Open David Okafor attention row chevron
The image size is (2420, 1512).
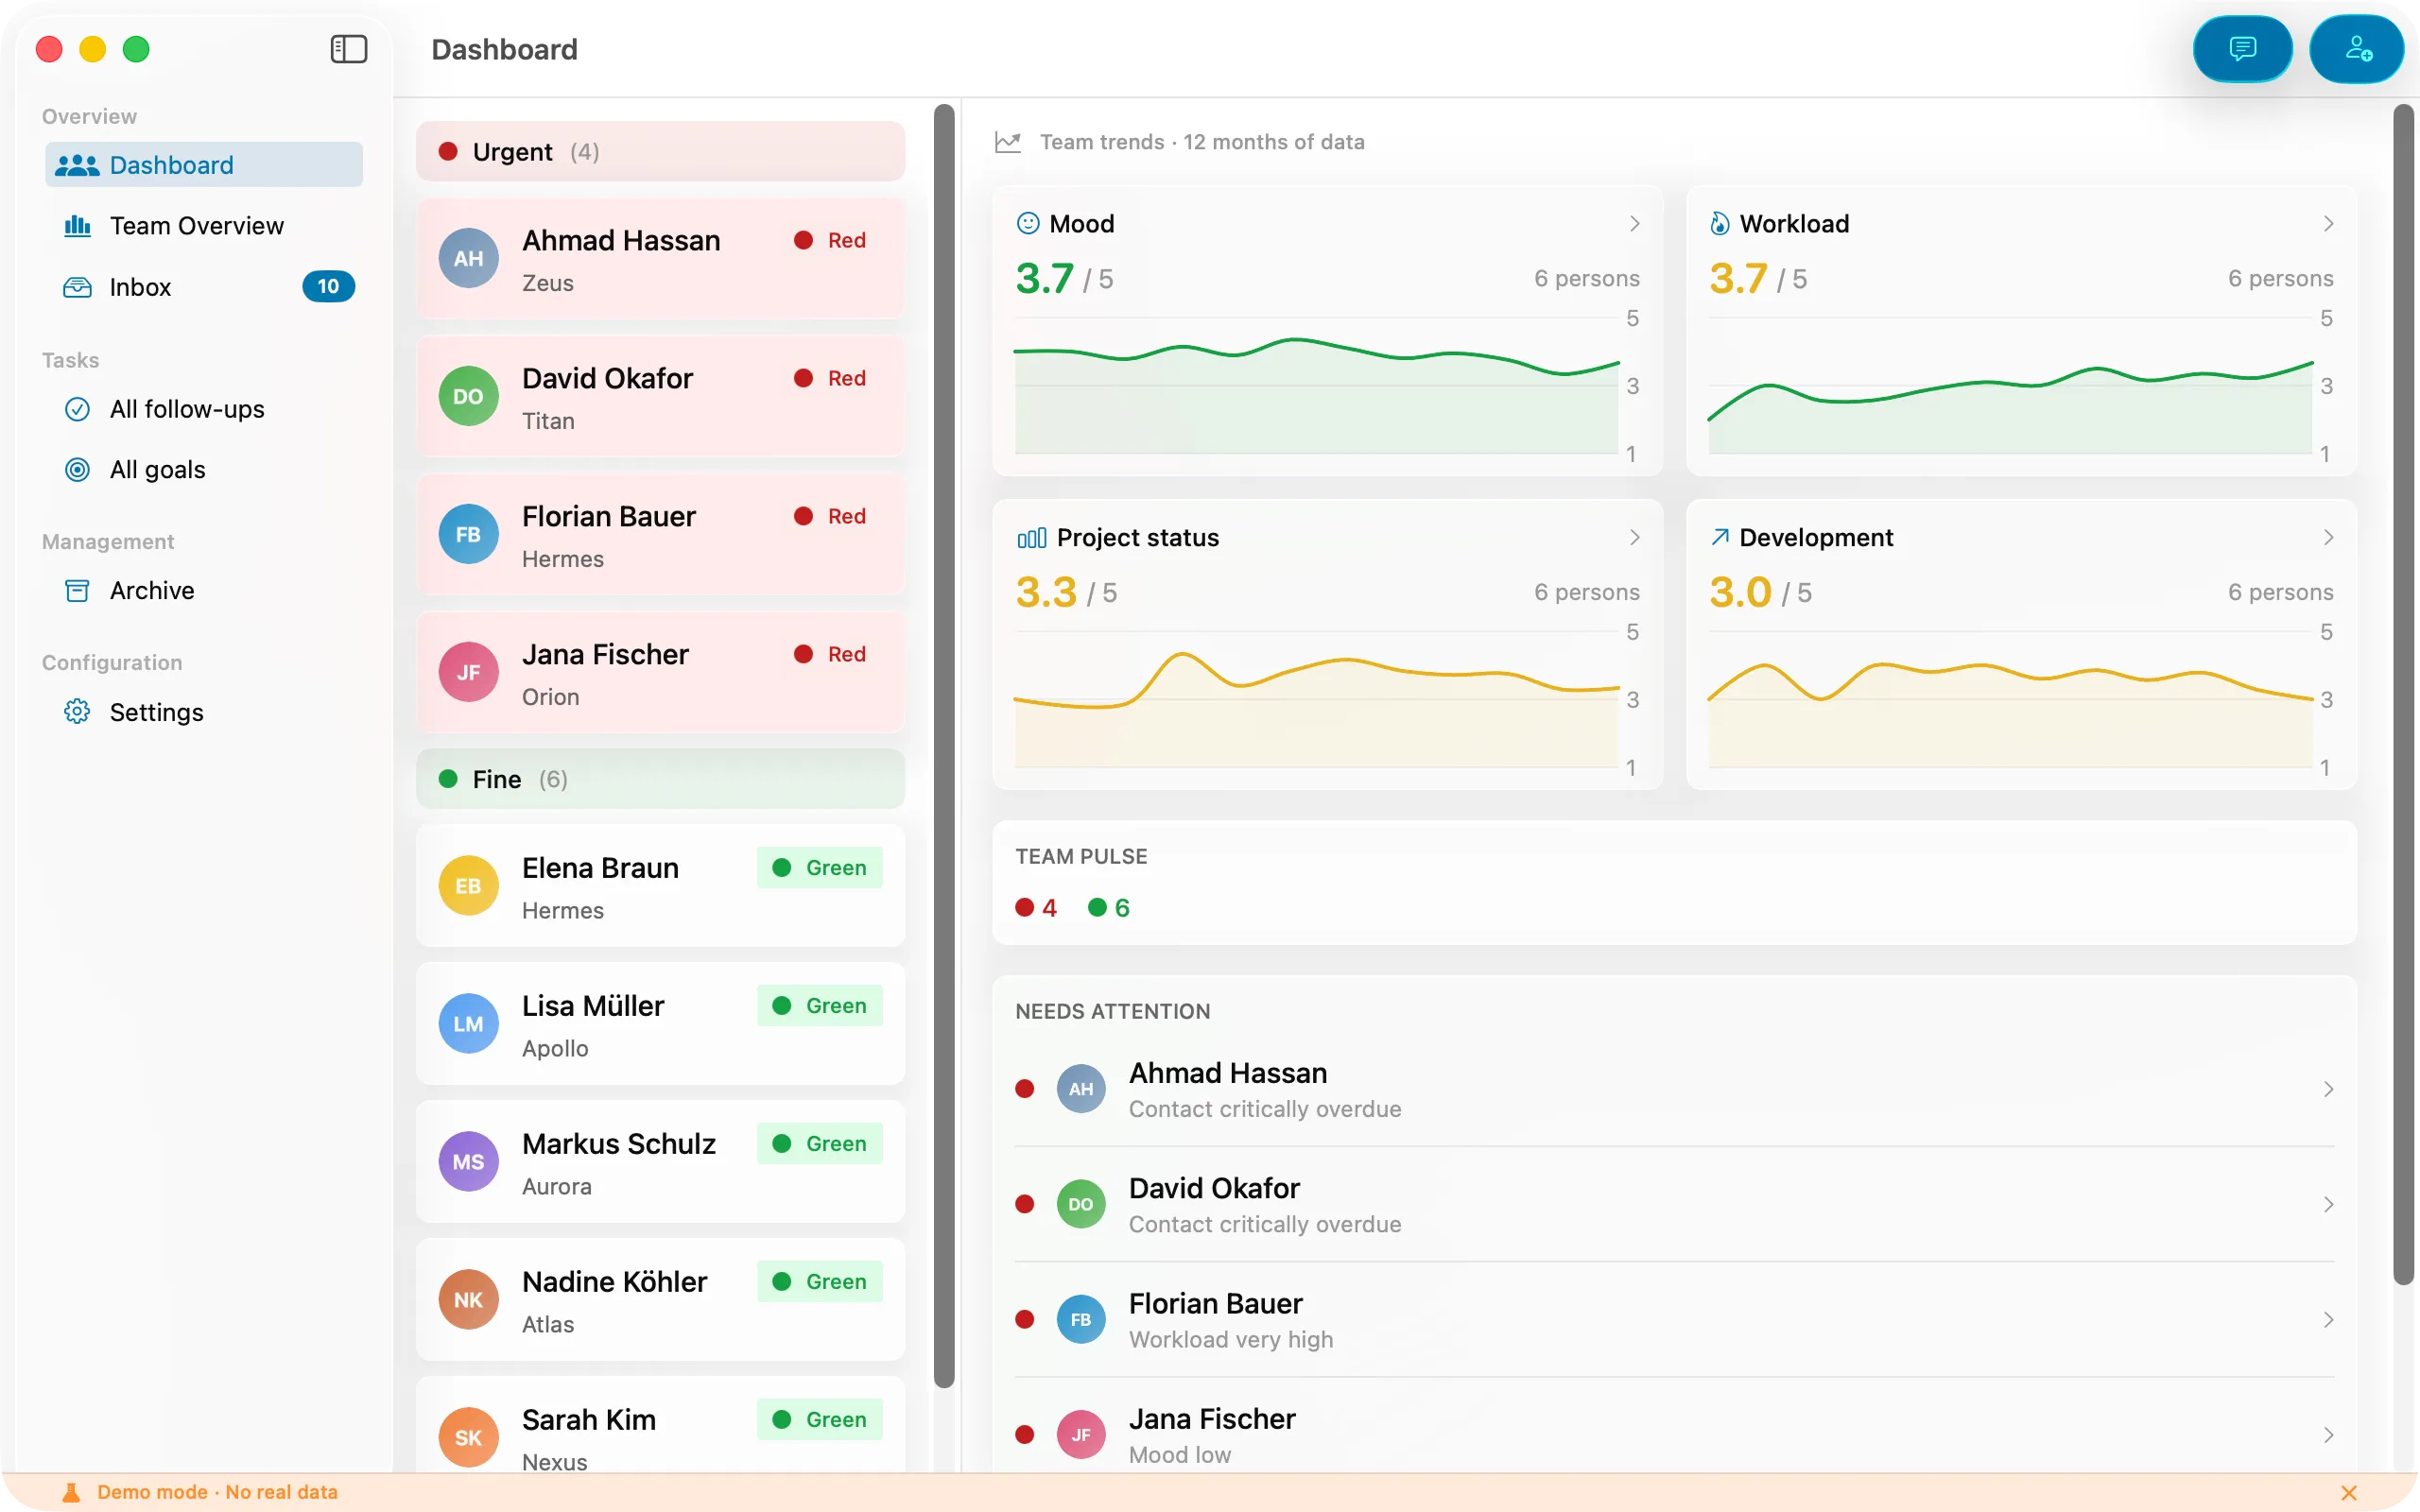pyautogui.click(x=2328, y=1204)
